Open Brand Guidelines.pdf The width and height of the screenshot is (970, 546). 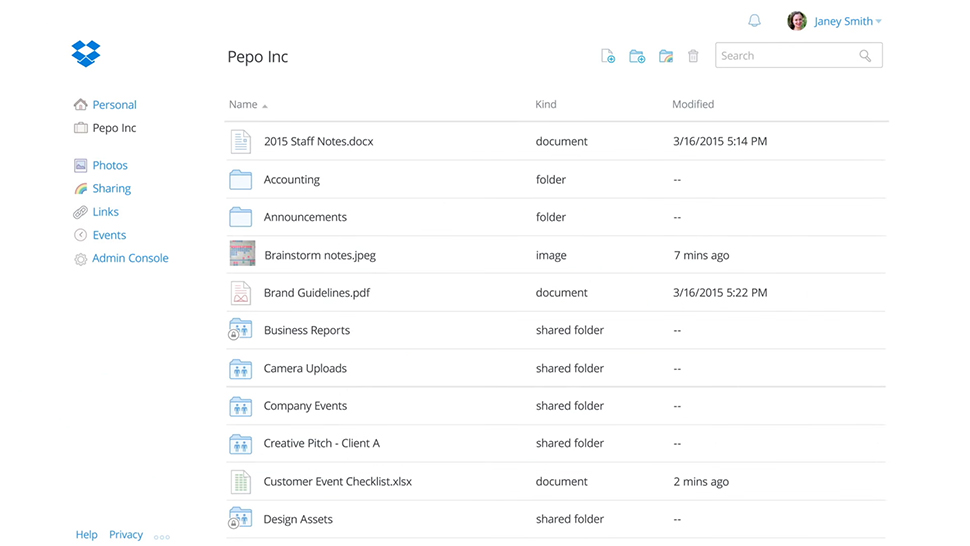point(317,292)
